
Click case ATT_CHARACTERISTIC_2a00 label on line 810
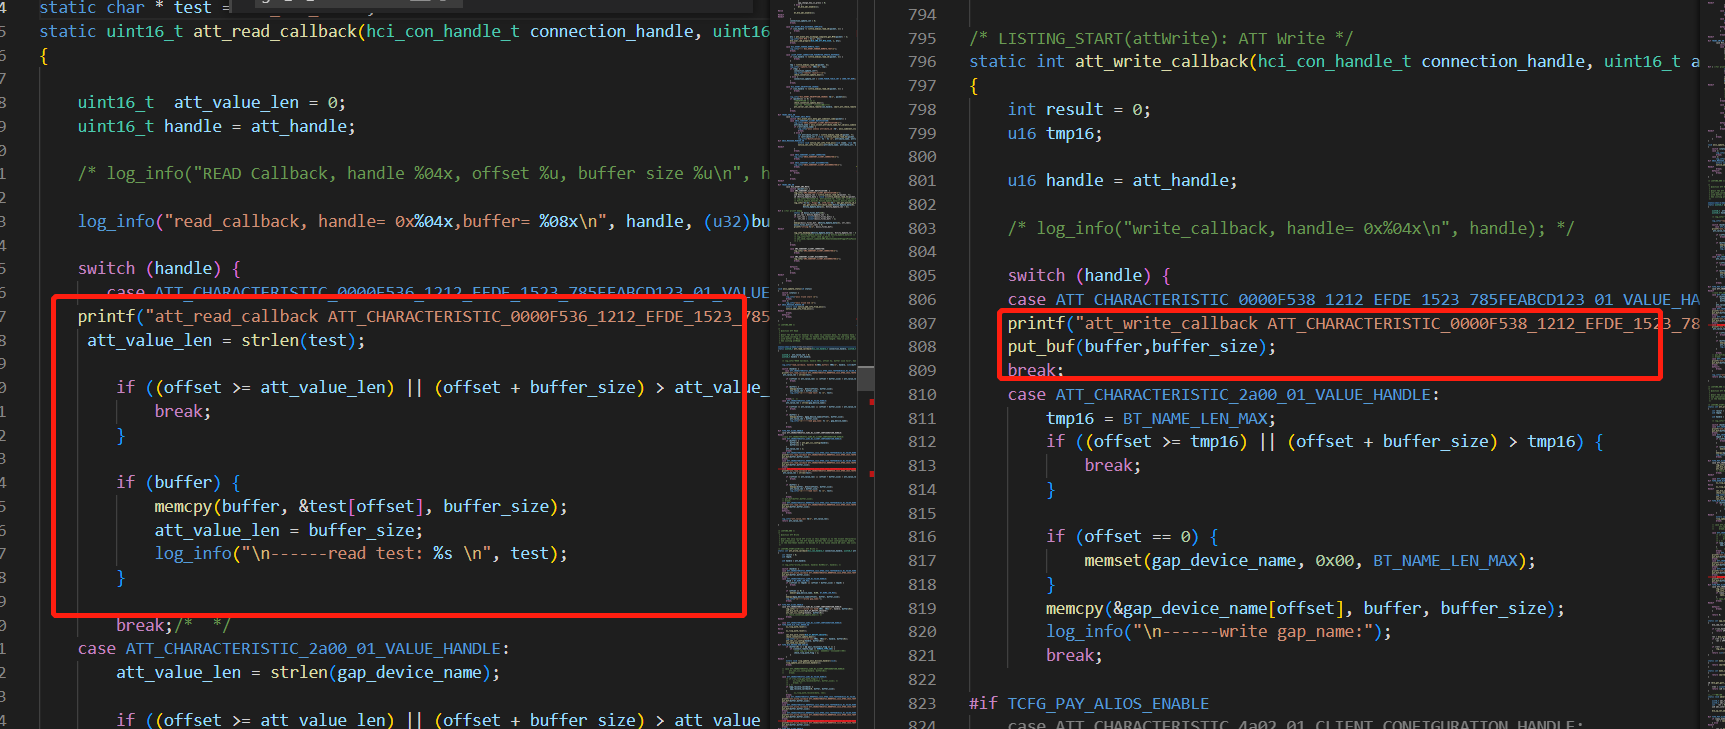1224,394
